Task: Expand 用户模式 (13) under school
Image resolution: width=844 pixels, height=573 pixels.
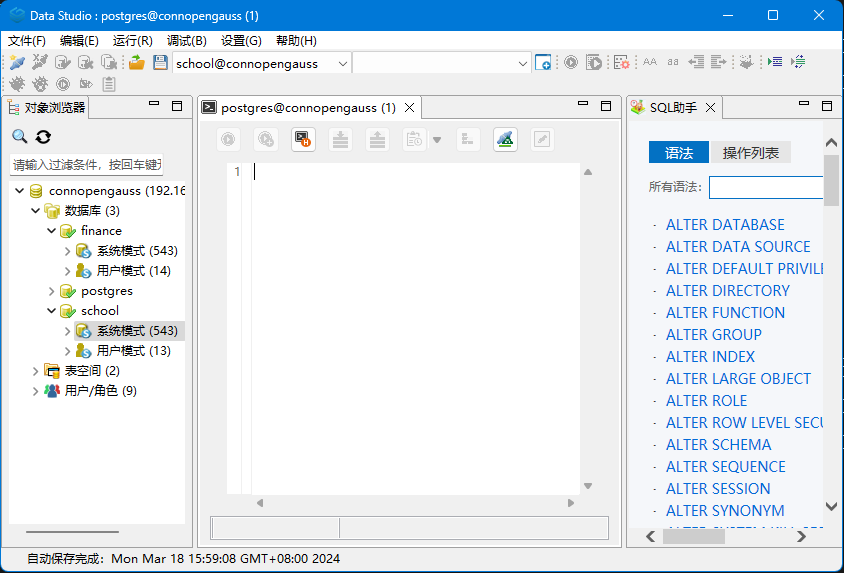Action: 67,351
